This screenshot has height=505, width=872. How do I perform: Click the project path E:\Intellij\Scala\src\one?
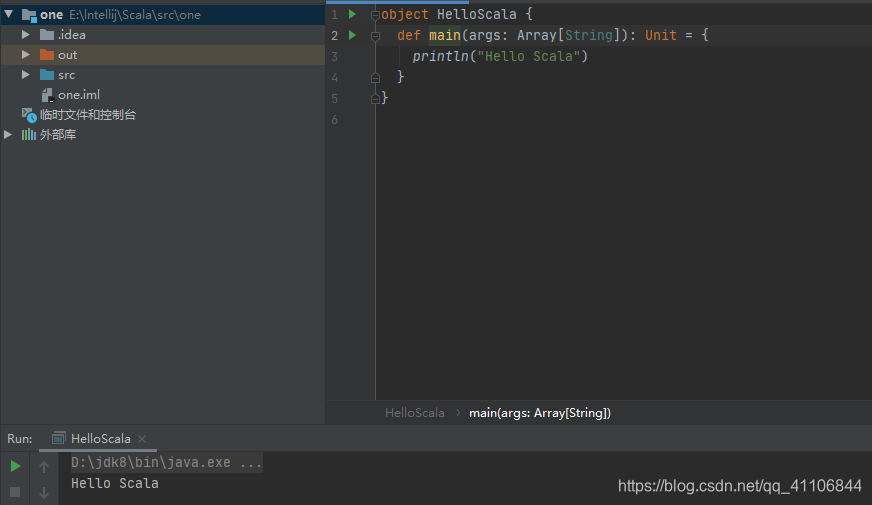(x=135, y=15)
